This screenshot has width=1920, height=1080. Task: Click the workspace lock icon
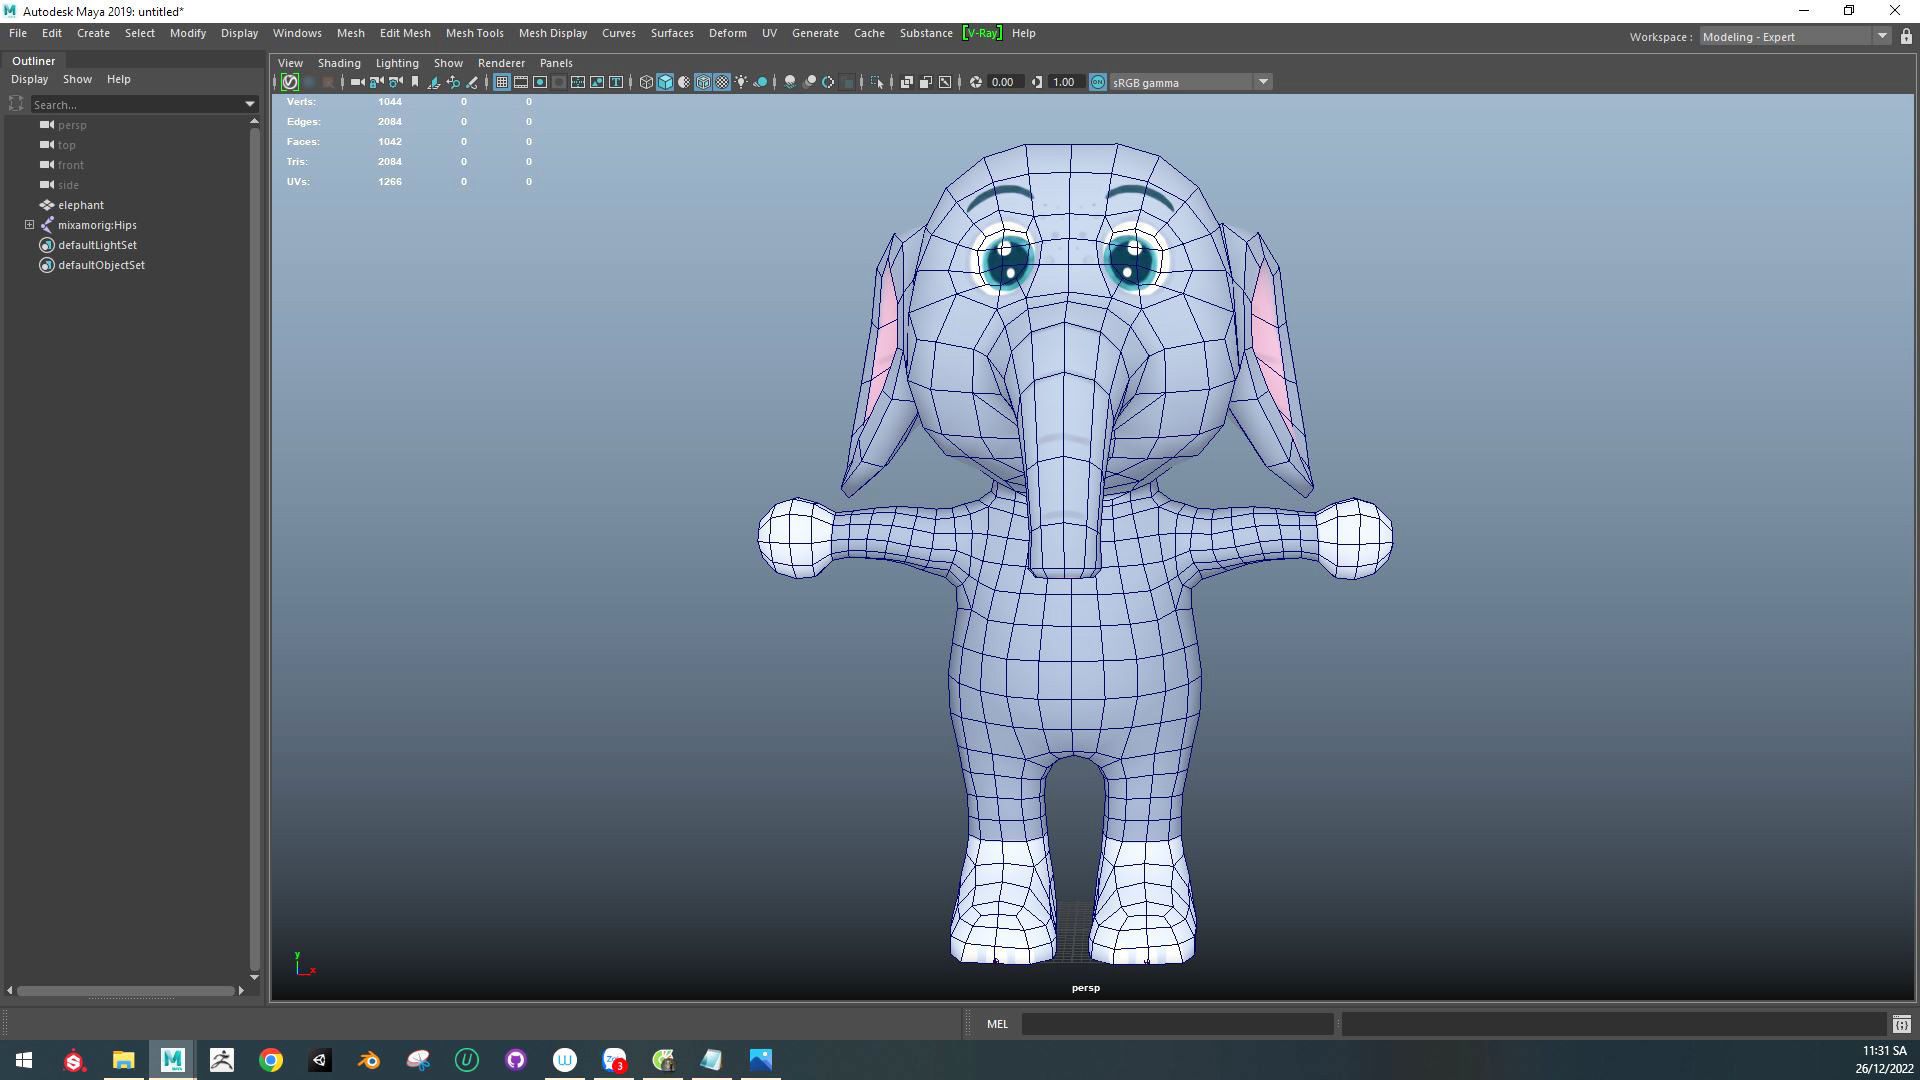point(1906,37)
